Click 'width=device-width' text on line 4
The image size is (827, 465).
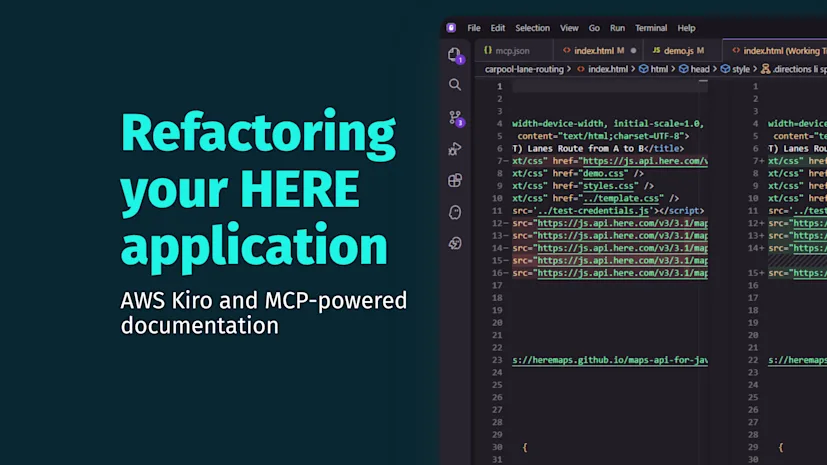(557, 123)
